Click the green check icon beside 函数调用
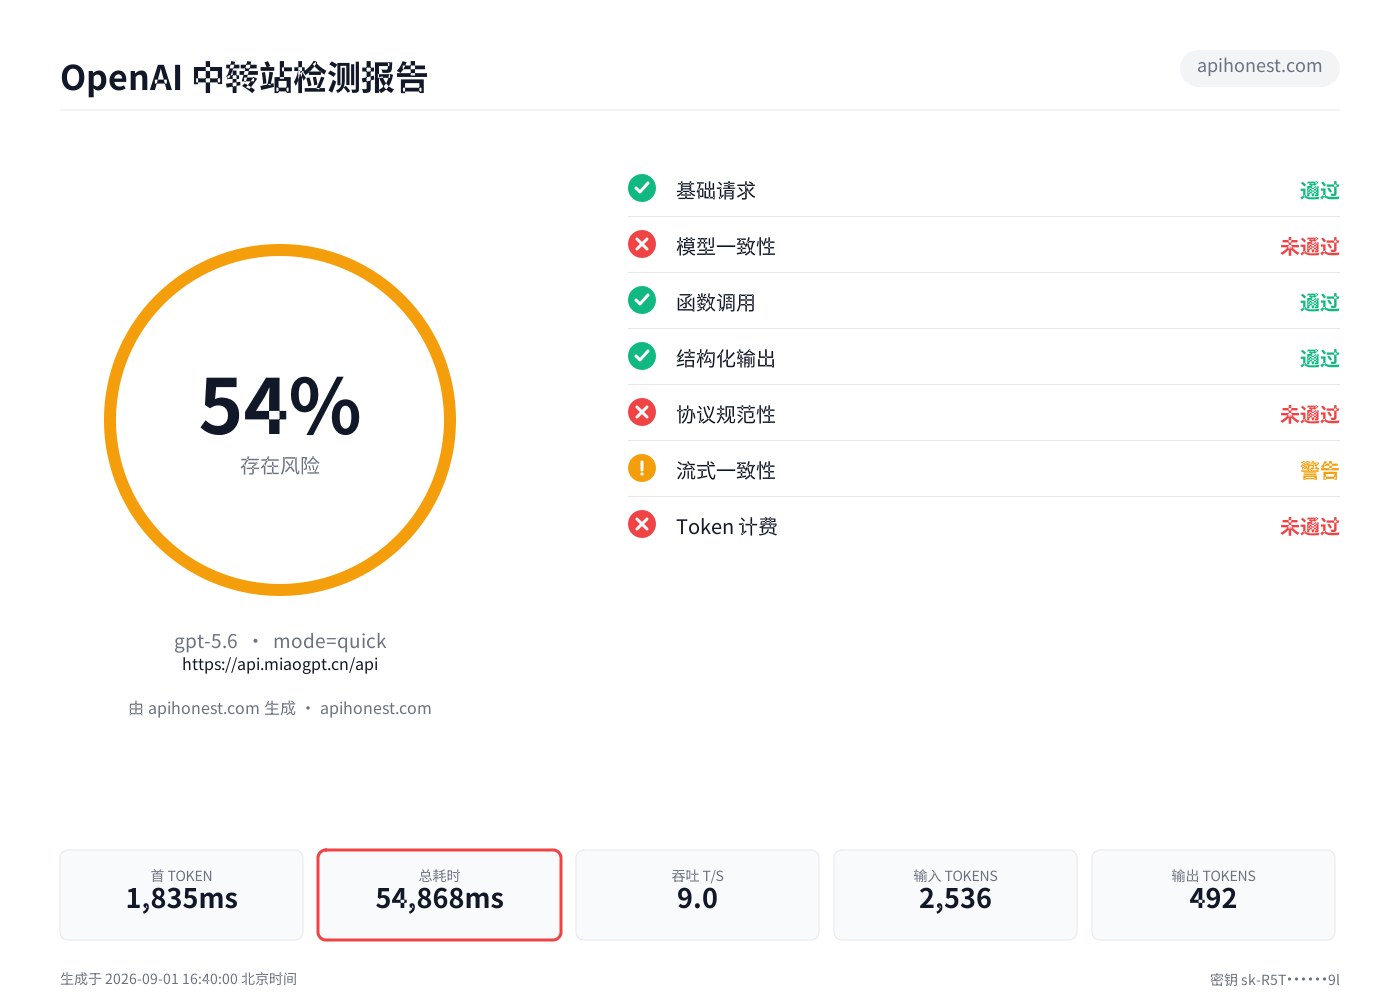 point(642,300)
